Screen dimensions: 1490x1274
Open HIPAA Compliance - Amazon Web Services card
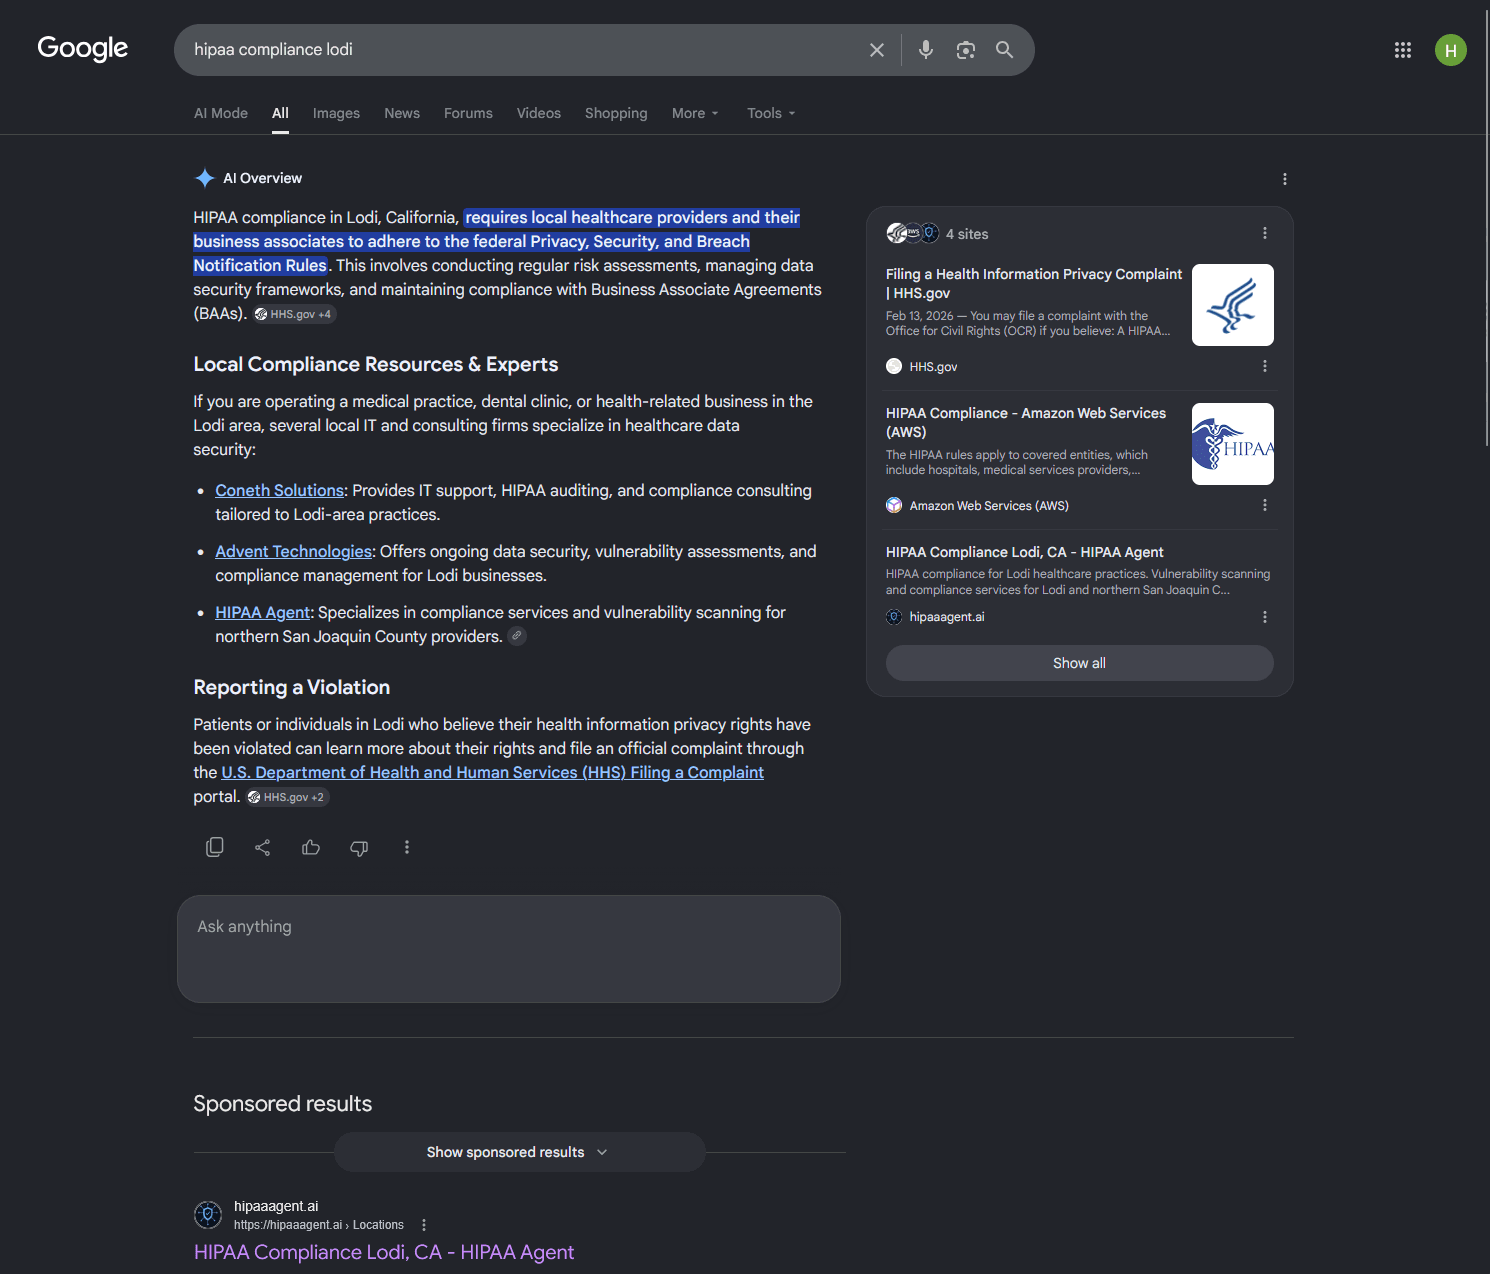[x=1026, y=422]
